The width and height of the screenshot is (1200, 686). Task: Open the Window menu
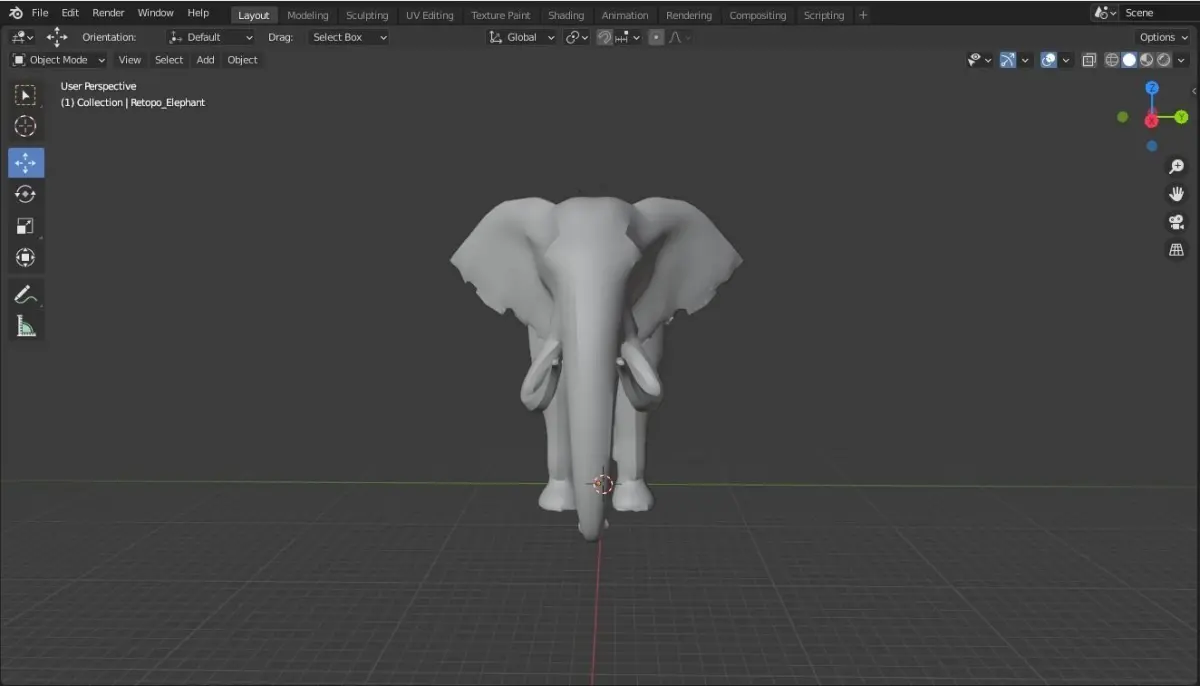click(x=156, y=13)
